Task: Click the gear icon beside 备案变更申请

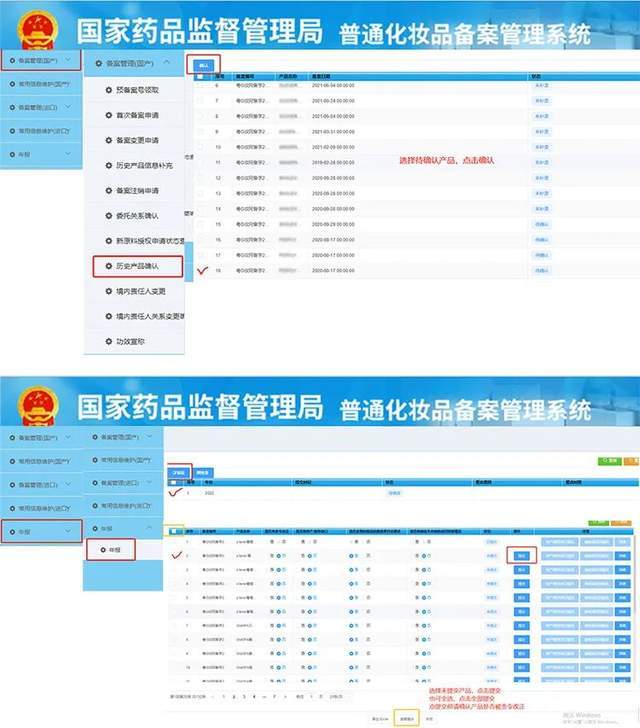Action: pos(109,140)
